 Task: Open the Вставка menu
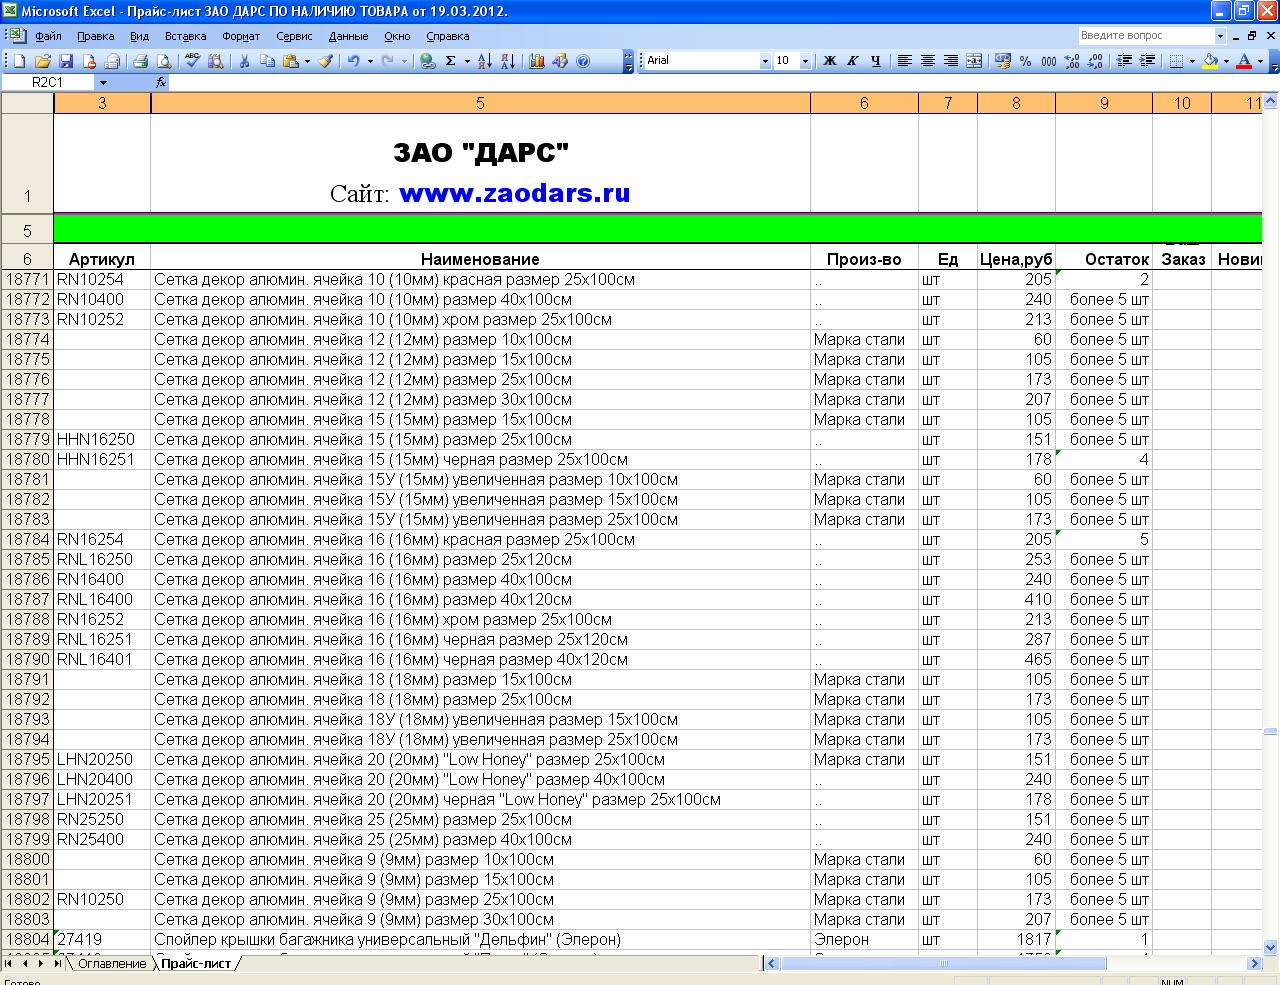tap(185, 36)
